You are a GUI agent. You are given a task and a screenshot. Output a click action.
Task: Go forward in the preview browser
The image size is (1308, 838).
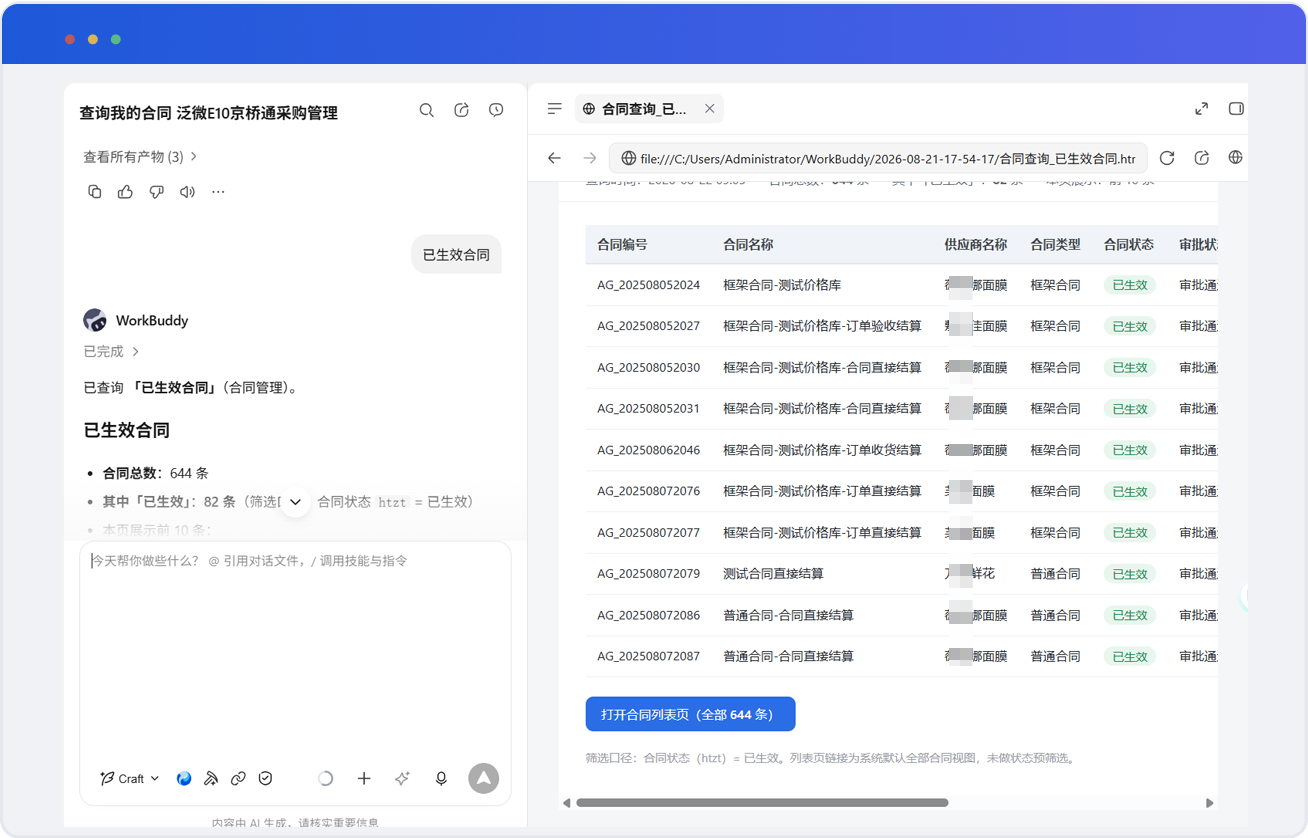pos(590,158)
